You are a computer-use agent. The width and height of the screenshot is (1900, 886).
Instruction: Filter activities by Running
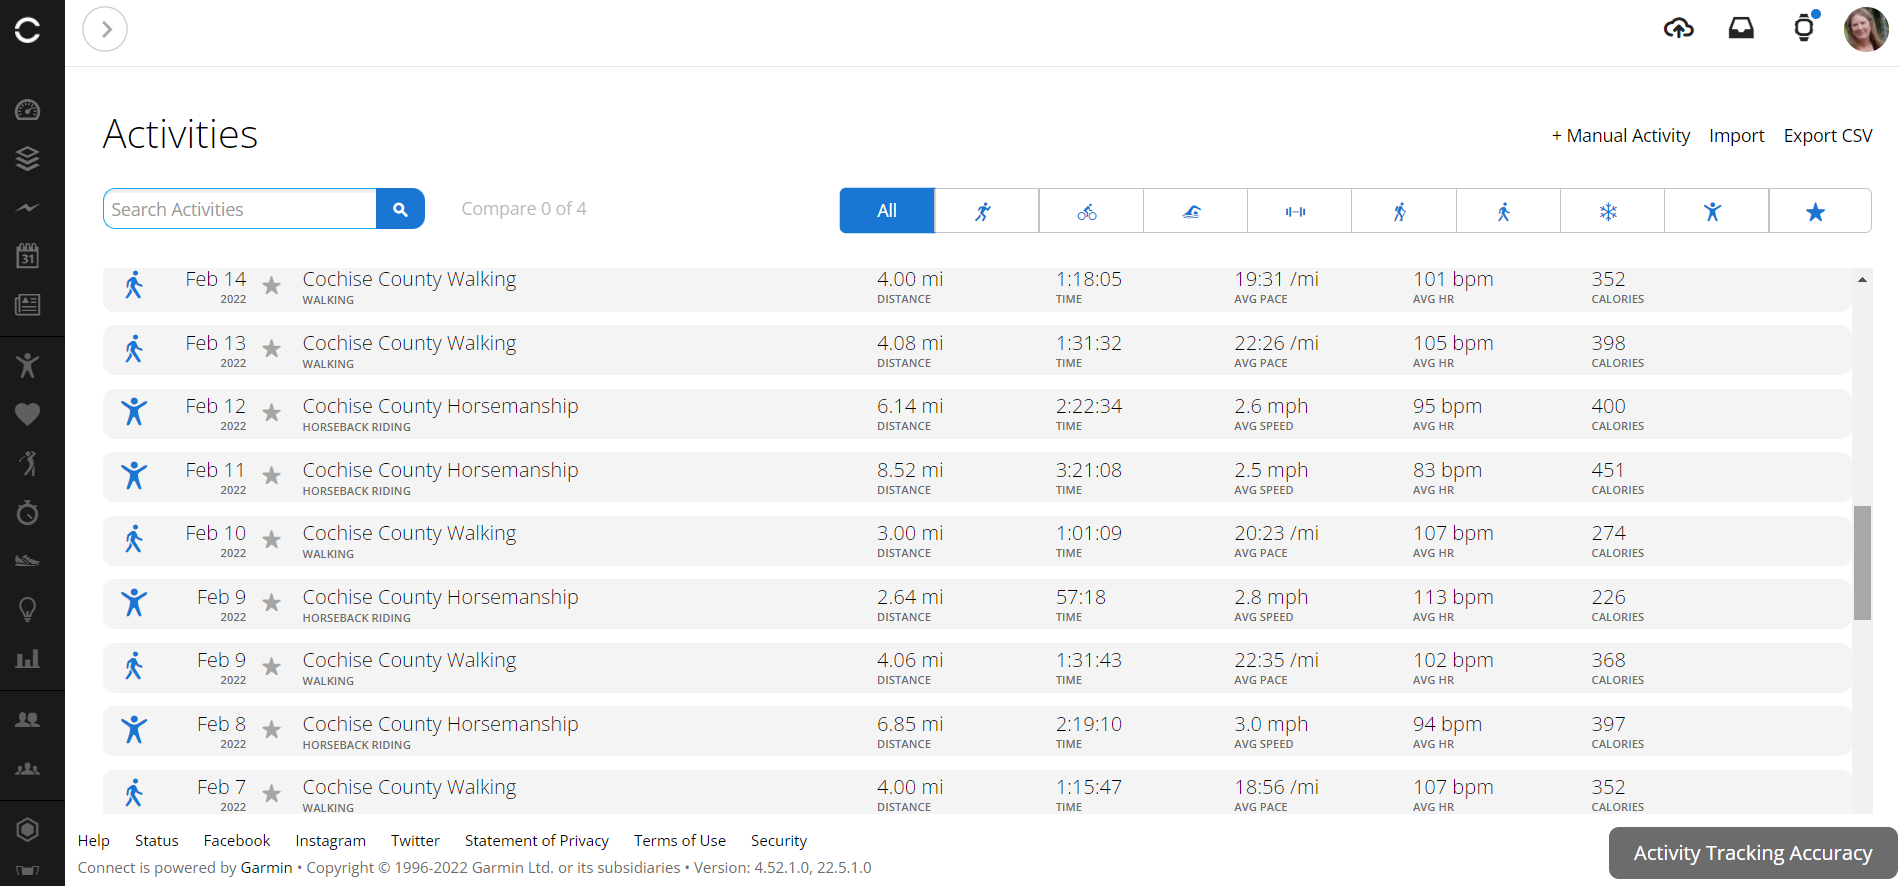[x=985, y=211]
